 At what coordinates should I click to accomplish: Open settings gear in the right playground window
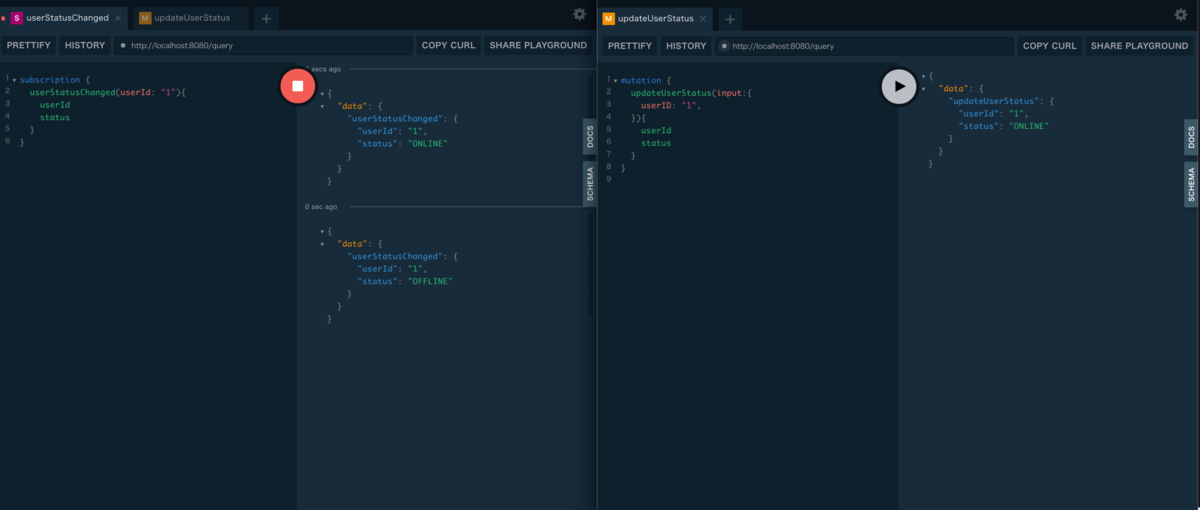click(1180, 14)
